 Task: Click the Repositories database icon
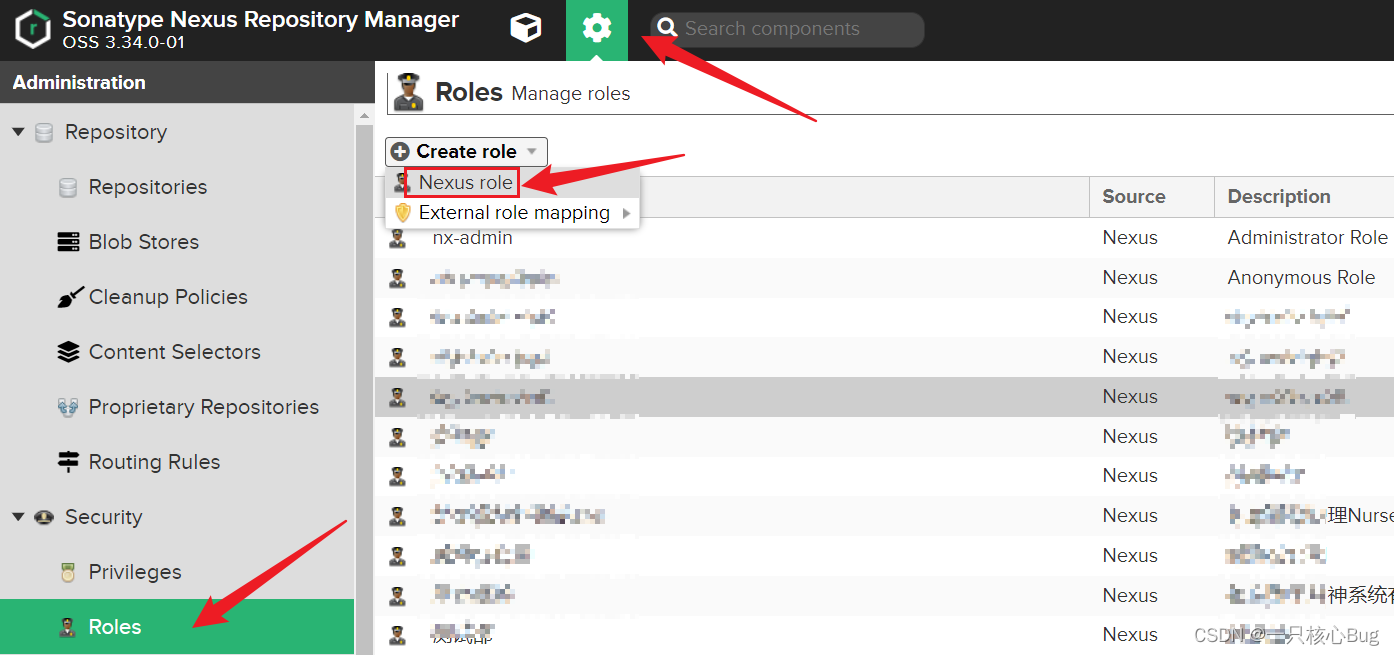pyautogui.click(x=68, y=187)
